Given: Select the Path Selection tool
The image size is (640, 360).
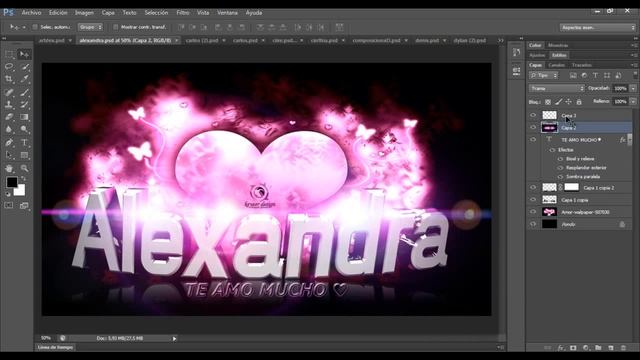Looking at the screenshot, I should point(9,155).
